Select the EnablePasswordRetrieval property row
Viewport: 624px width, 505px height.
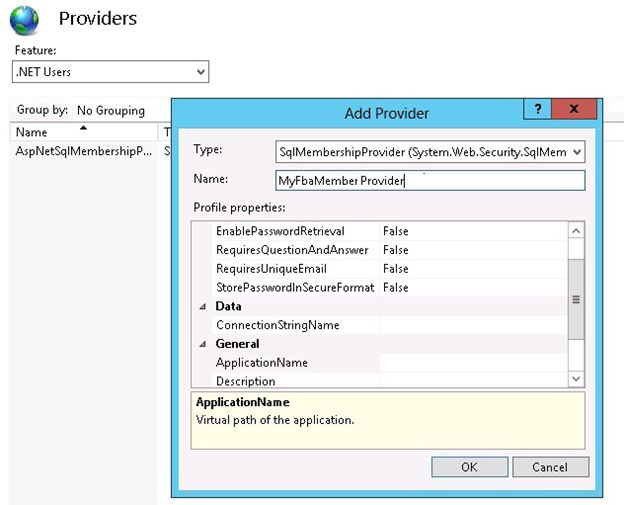point(279,231)
